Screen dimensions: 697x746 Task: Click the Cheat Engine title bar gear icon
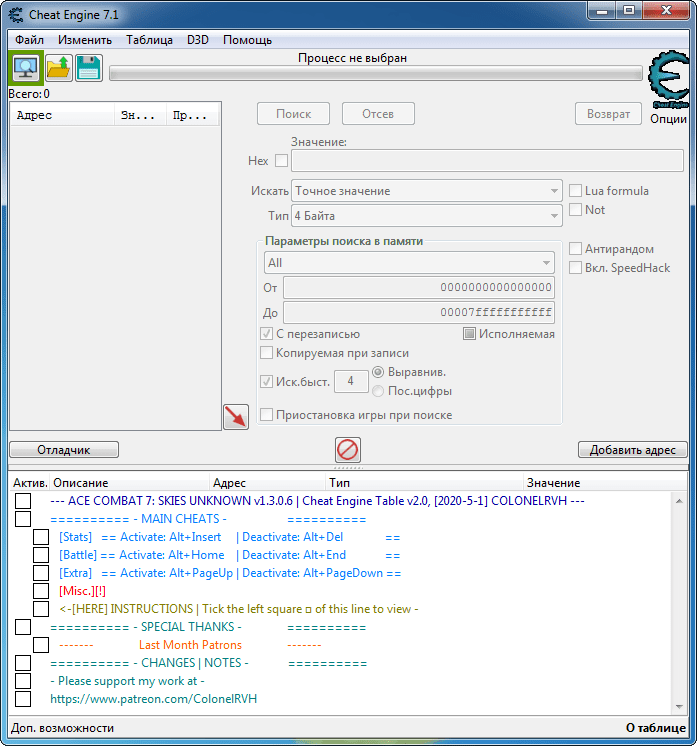point(16,15)
